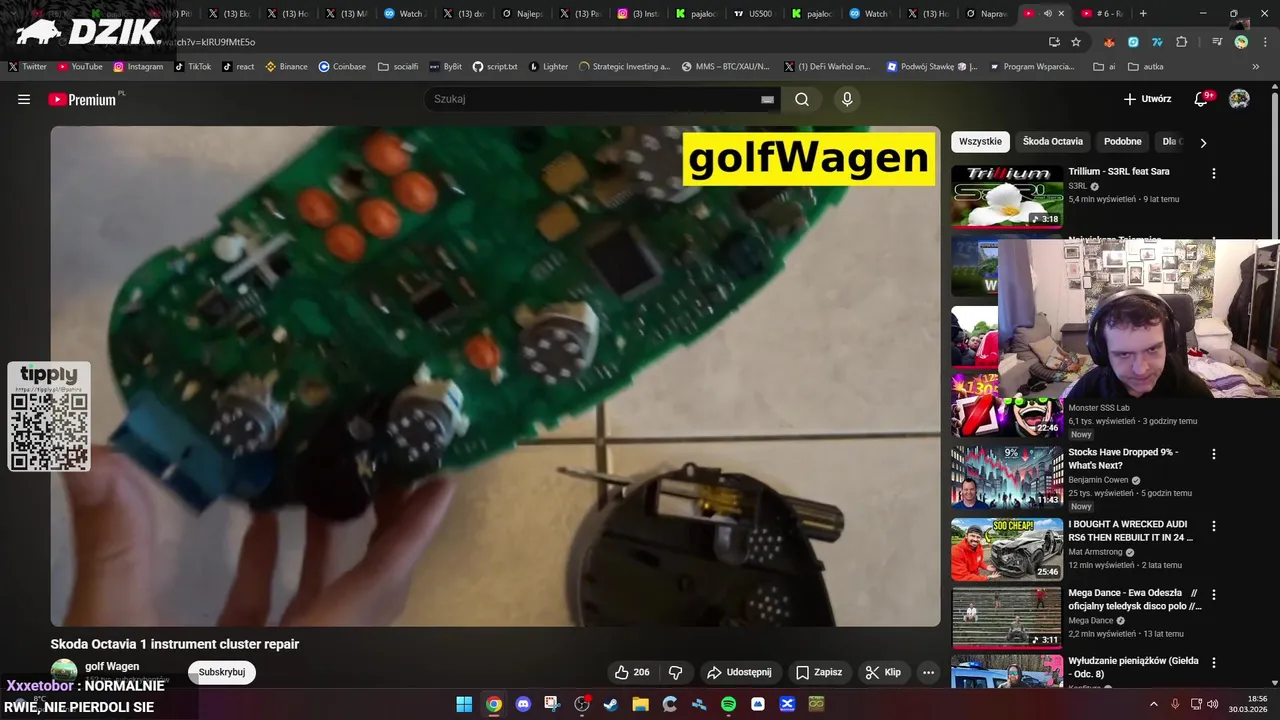Viewport: 1280px width, 720px height.
Task: Open options menu for Stocks Have Dropped video
Action: (1214, 454)
